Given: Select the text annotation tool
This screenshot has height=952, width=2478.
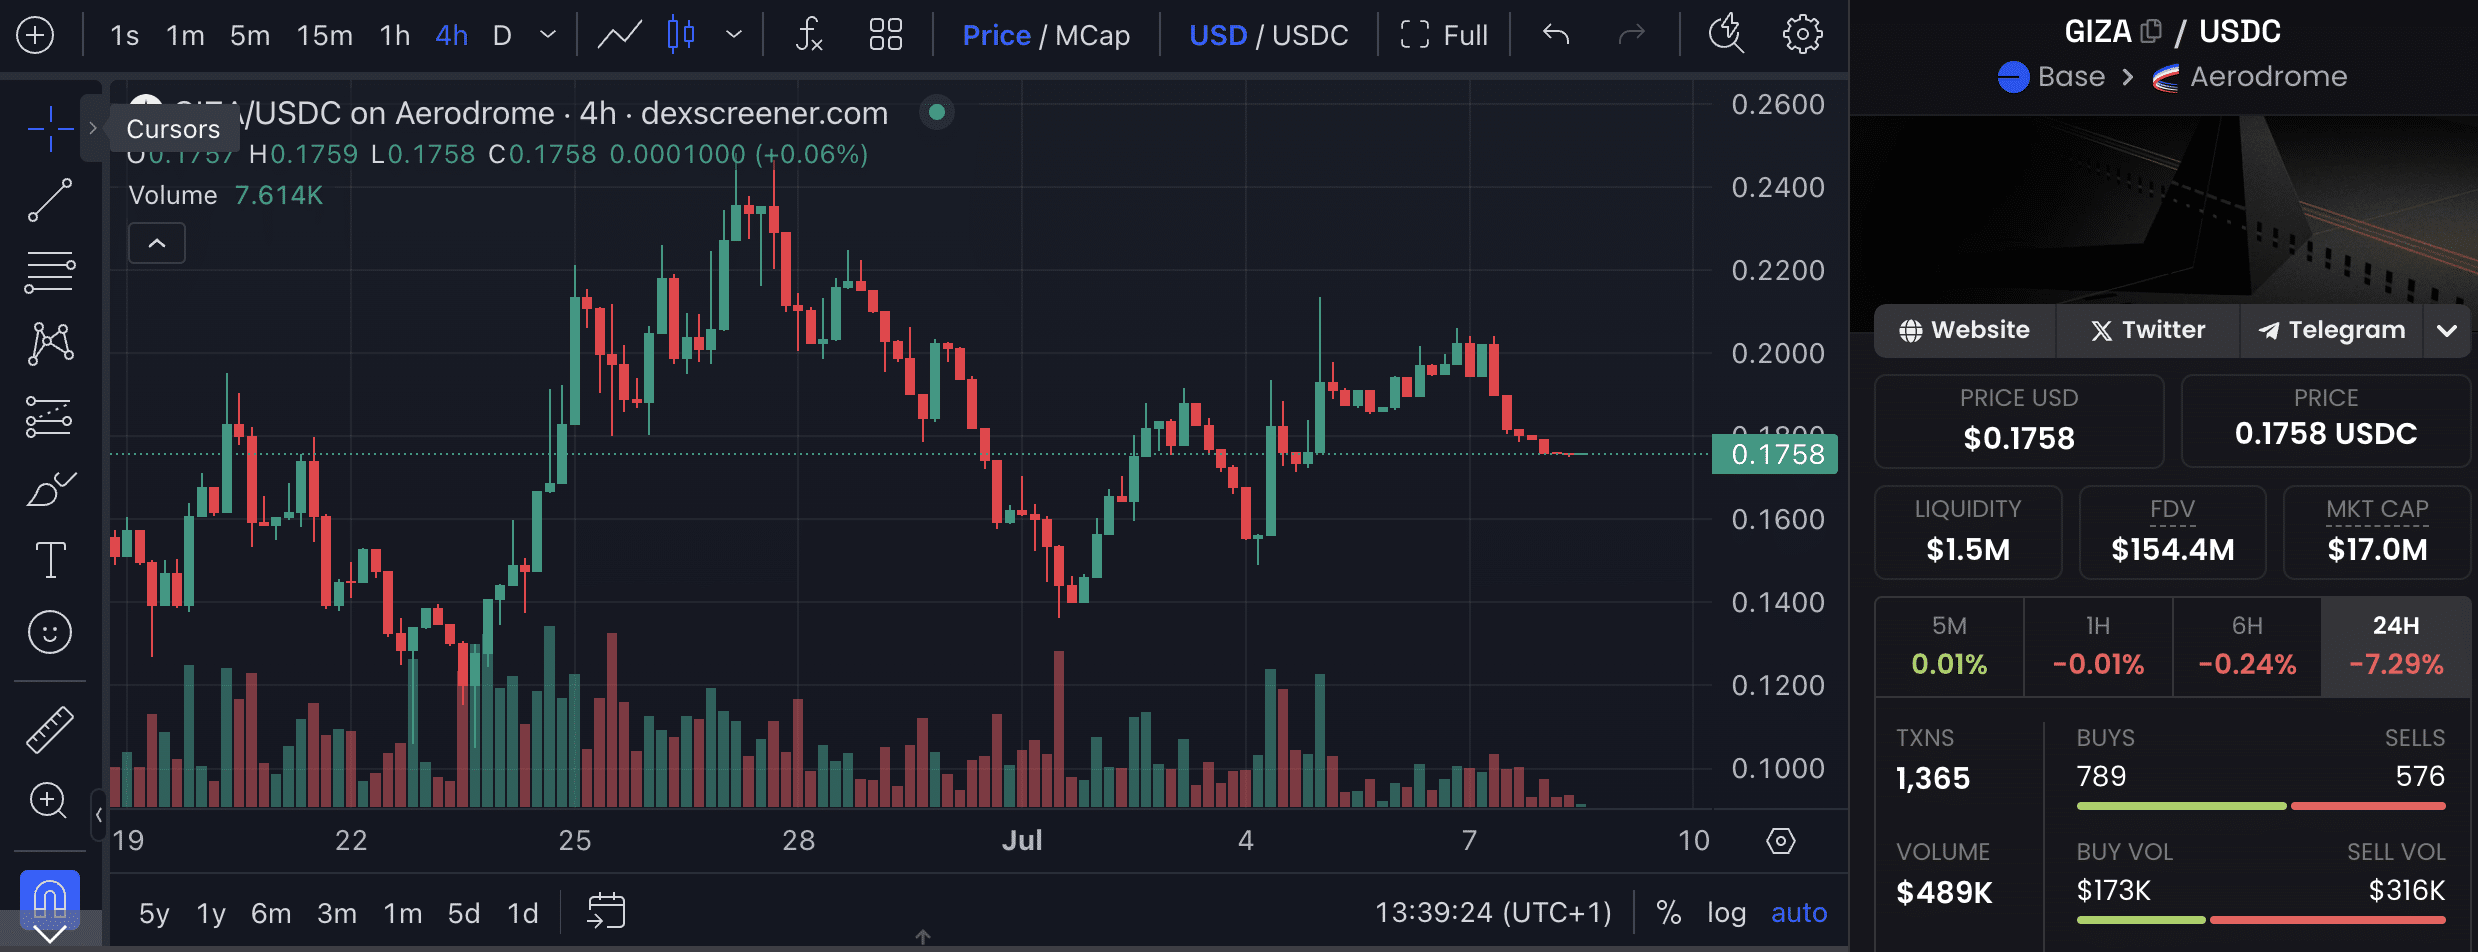Looking at the screenshot, I should [x=50, y=560].
